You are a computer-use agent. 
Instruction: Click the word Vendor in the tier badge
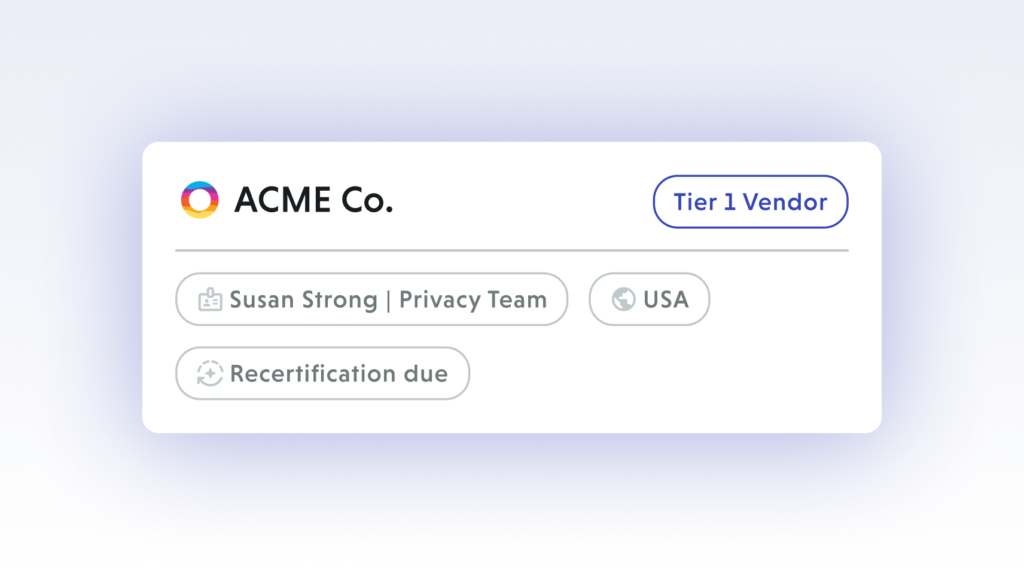(x=785, y=202)
